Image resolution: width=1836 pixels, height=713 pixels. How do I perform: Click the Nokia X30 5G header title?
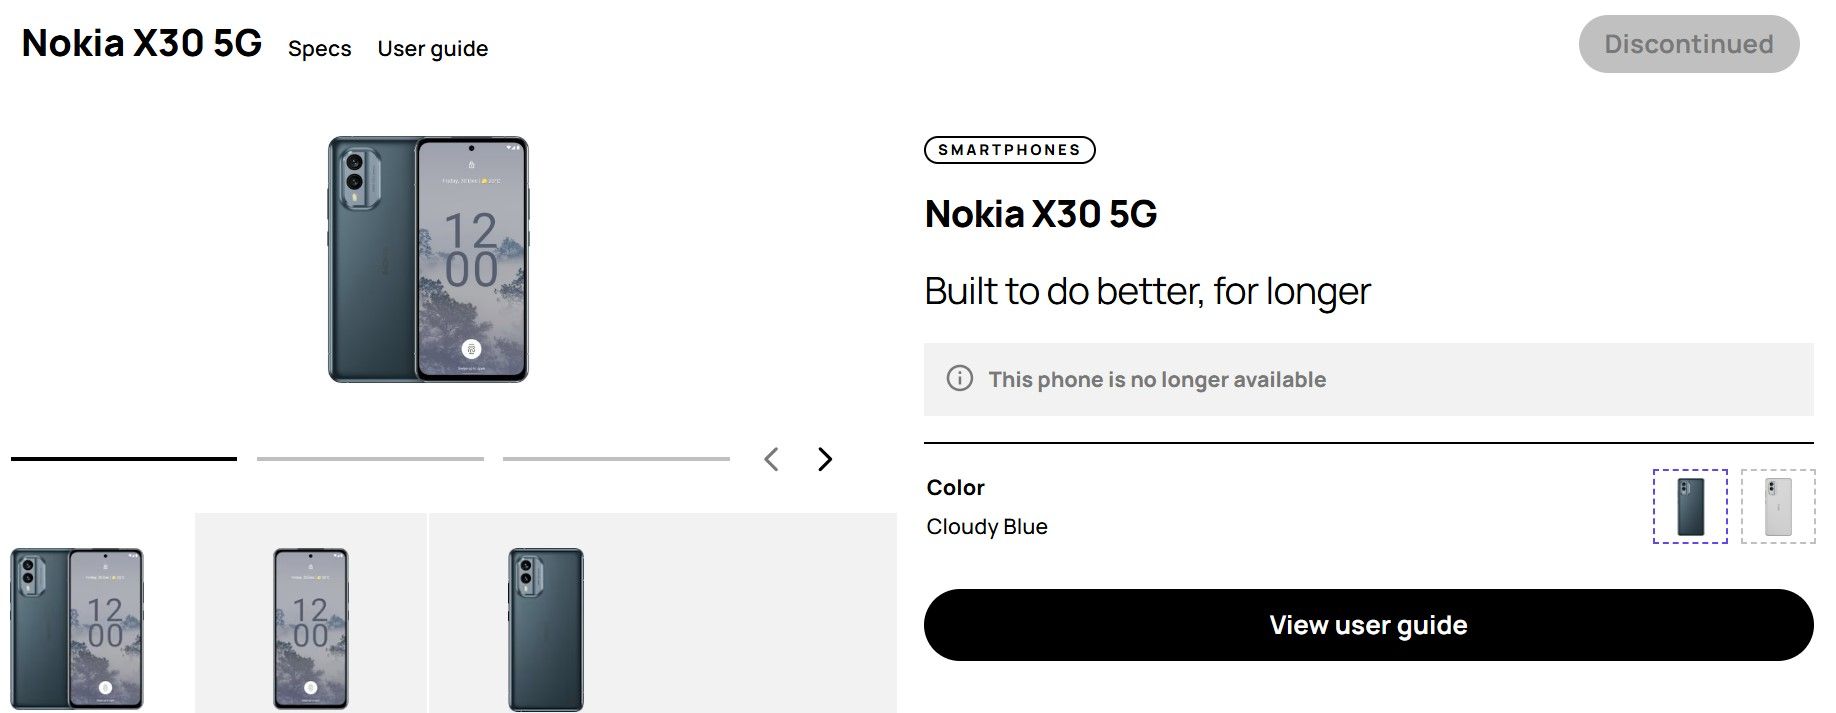[x=142, y=44]
